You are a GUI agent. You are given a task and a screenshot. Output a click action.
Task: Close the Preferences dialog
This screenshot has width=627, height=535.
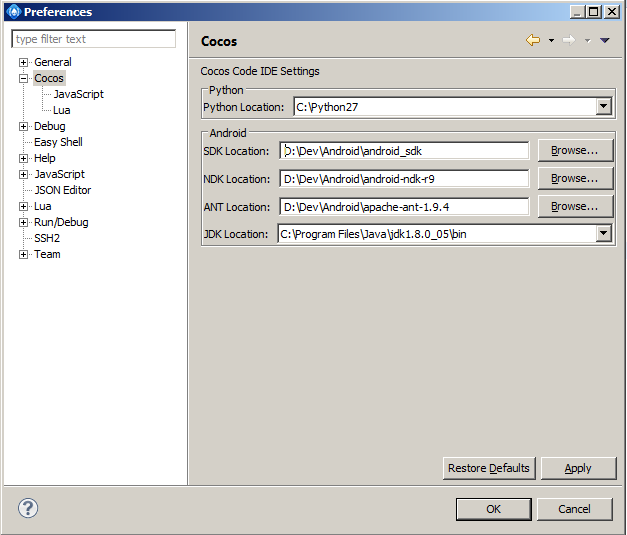[x=612, y=12]
